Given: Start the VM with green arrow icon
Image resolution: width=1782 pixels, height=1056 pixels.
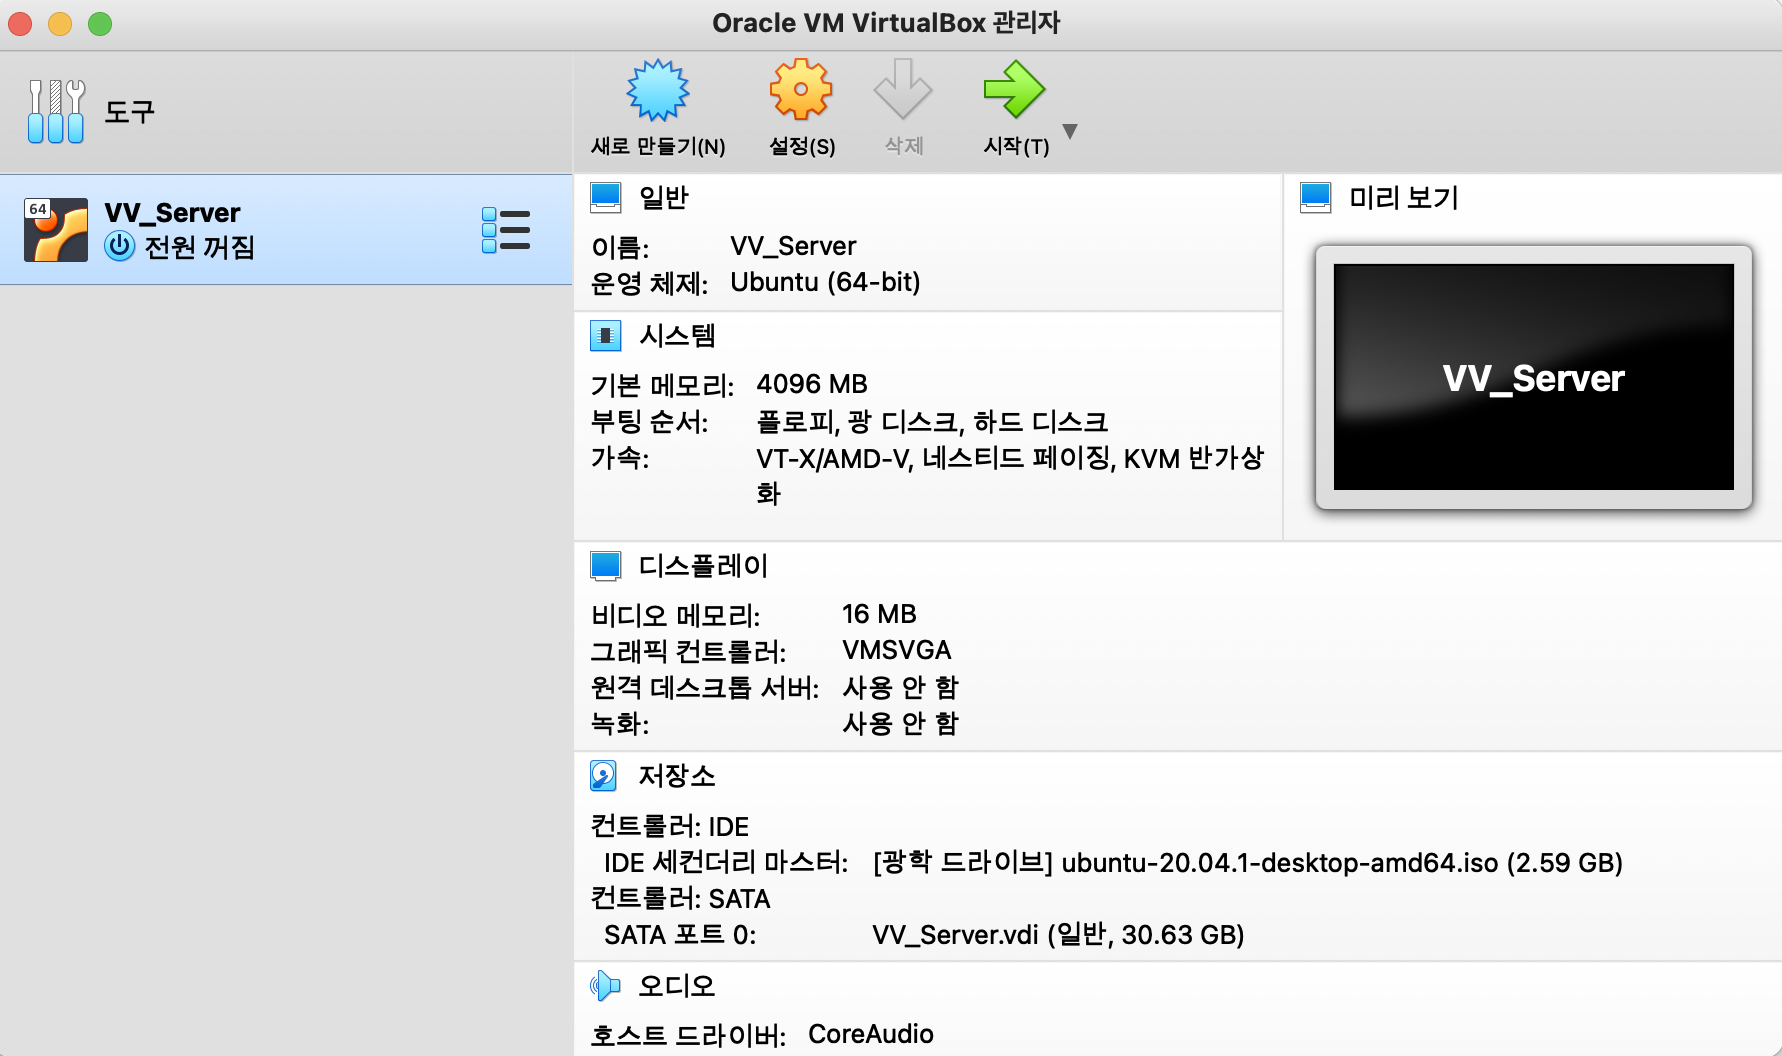Looking at the screenshot, I should [1014, 90].
